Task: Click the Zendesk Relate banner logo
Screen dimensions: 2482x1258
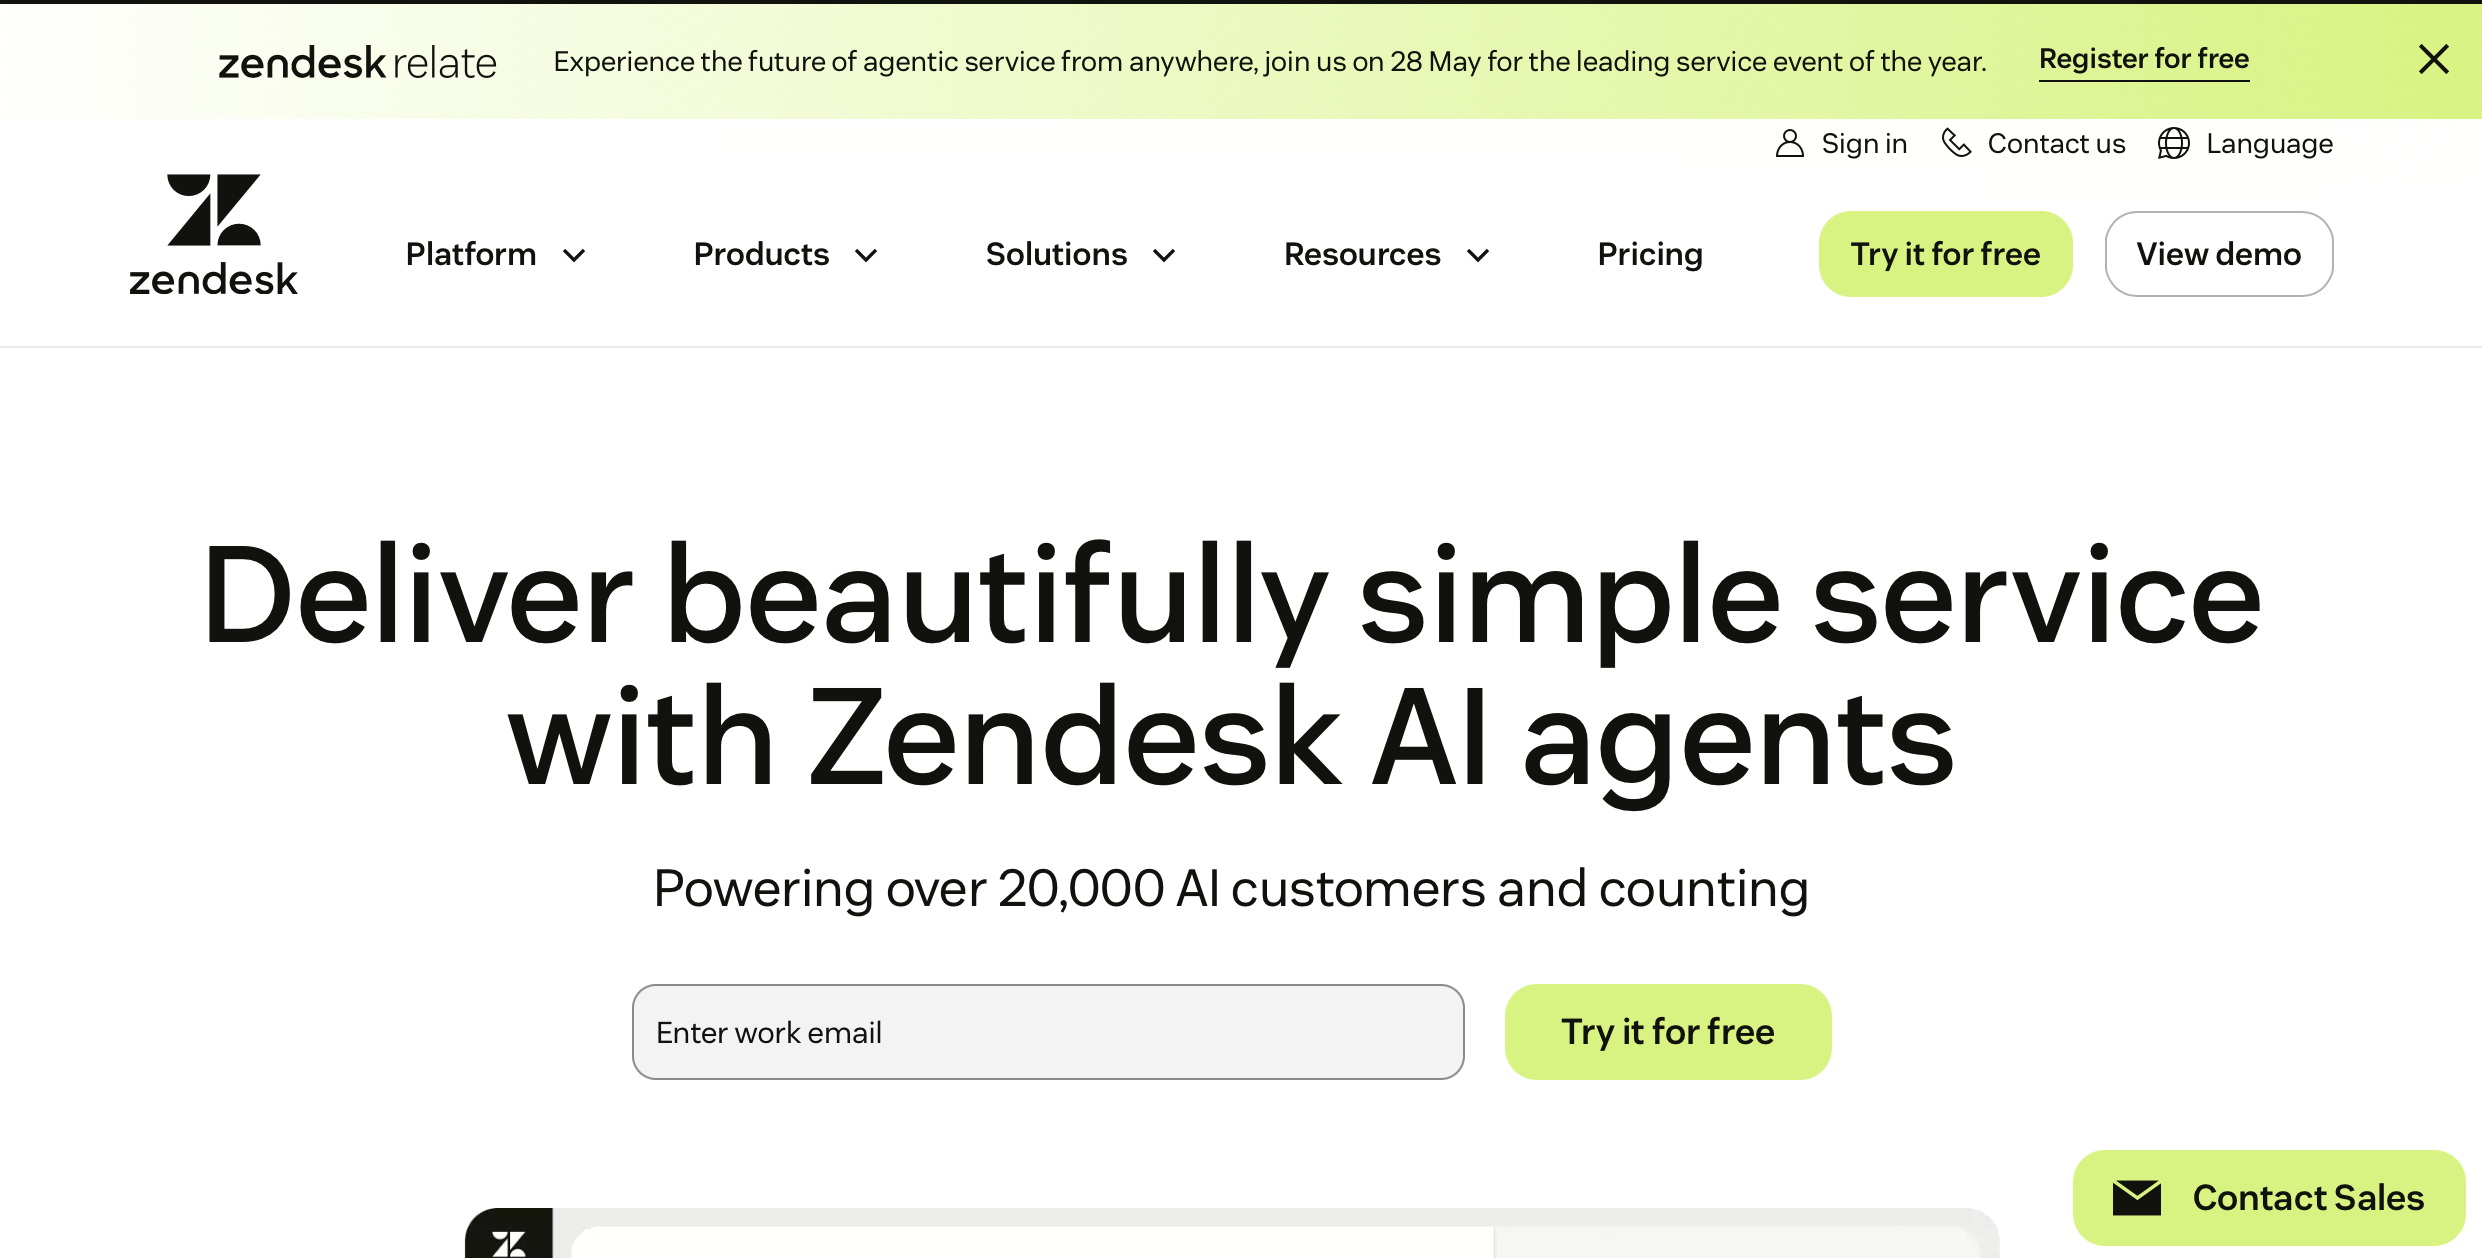Action: (x=357, y=62)
